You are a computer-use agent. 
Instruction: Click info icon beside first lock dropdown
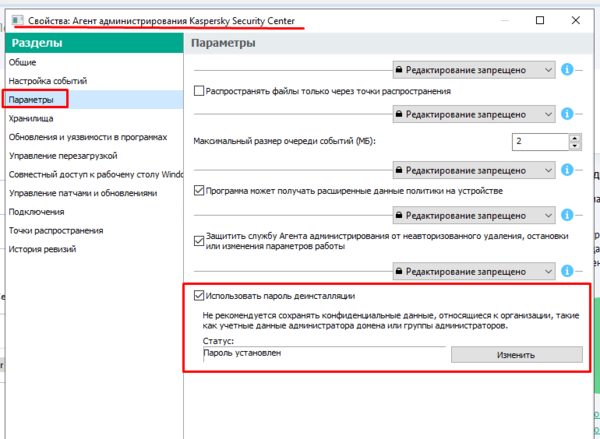pyautogui.click(x=567, y=70)
